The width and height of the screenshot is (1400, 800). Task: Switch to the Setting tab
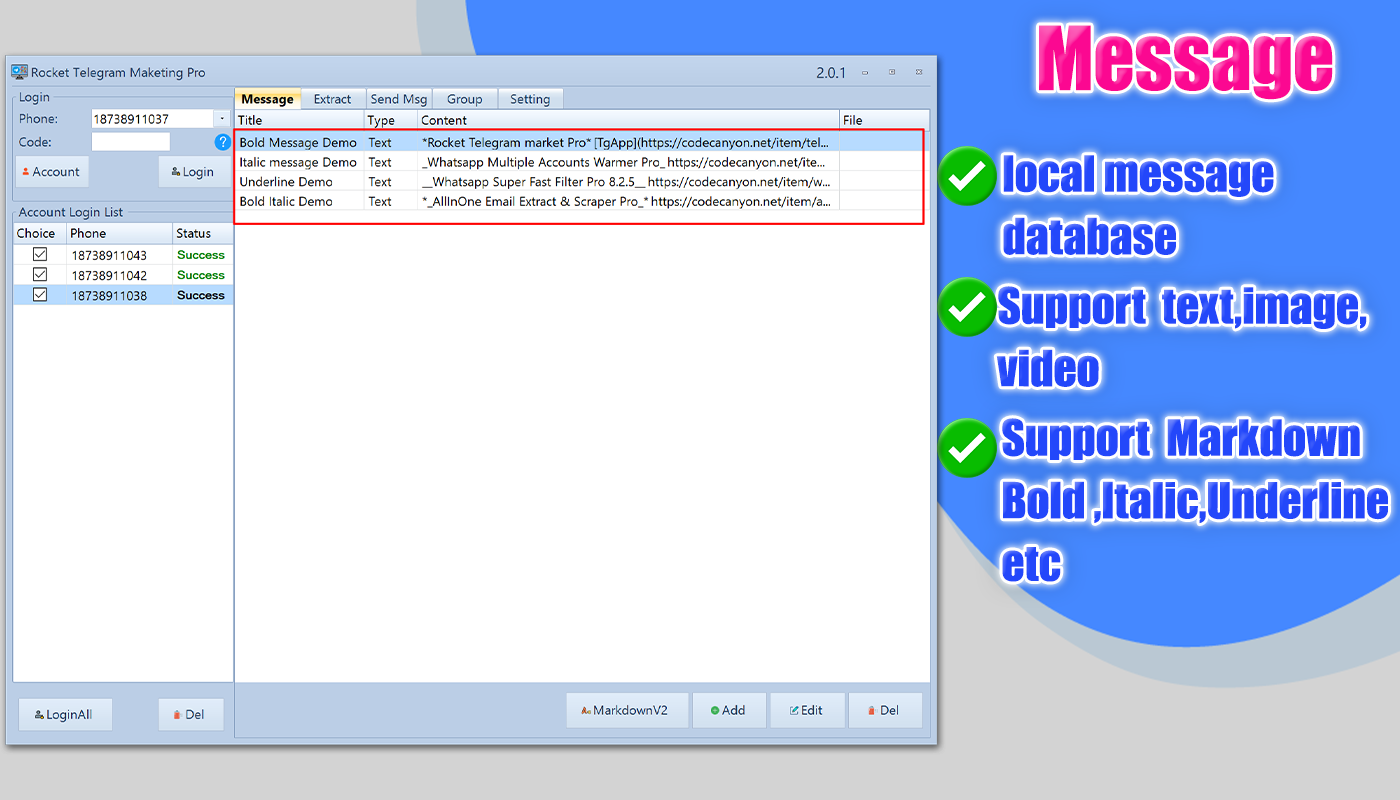click(530, 99)
